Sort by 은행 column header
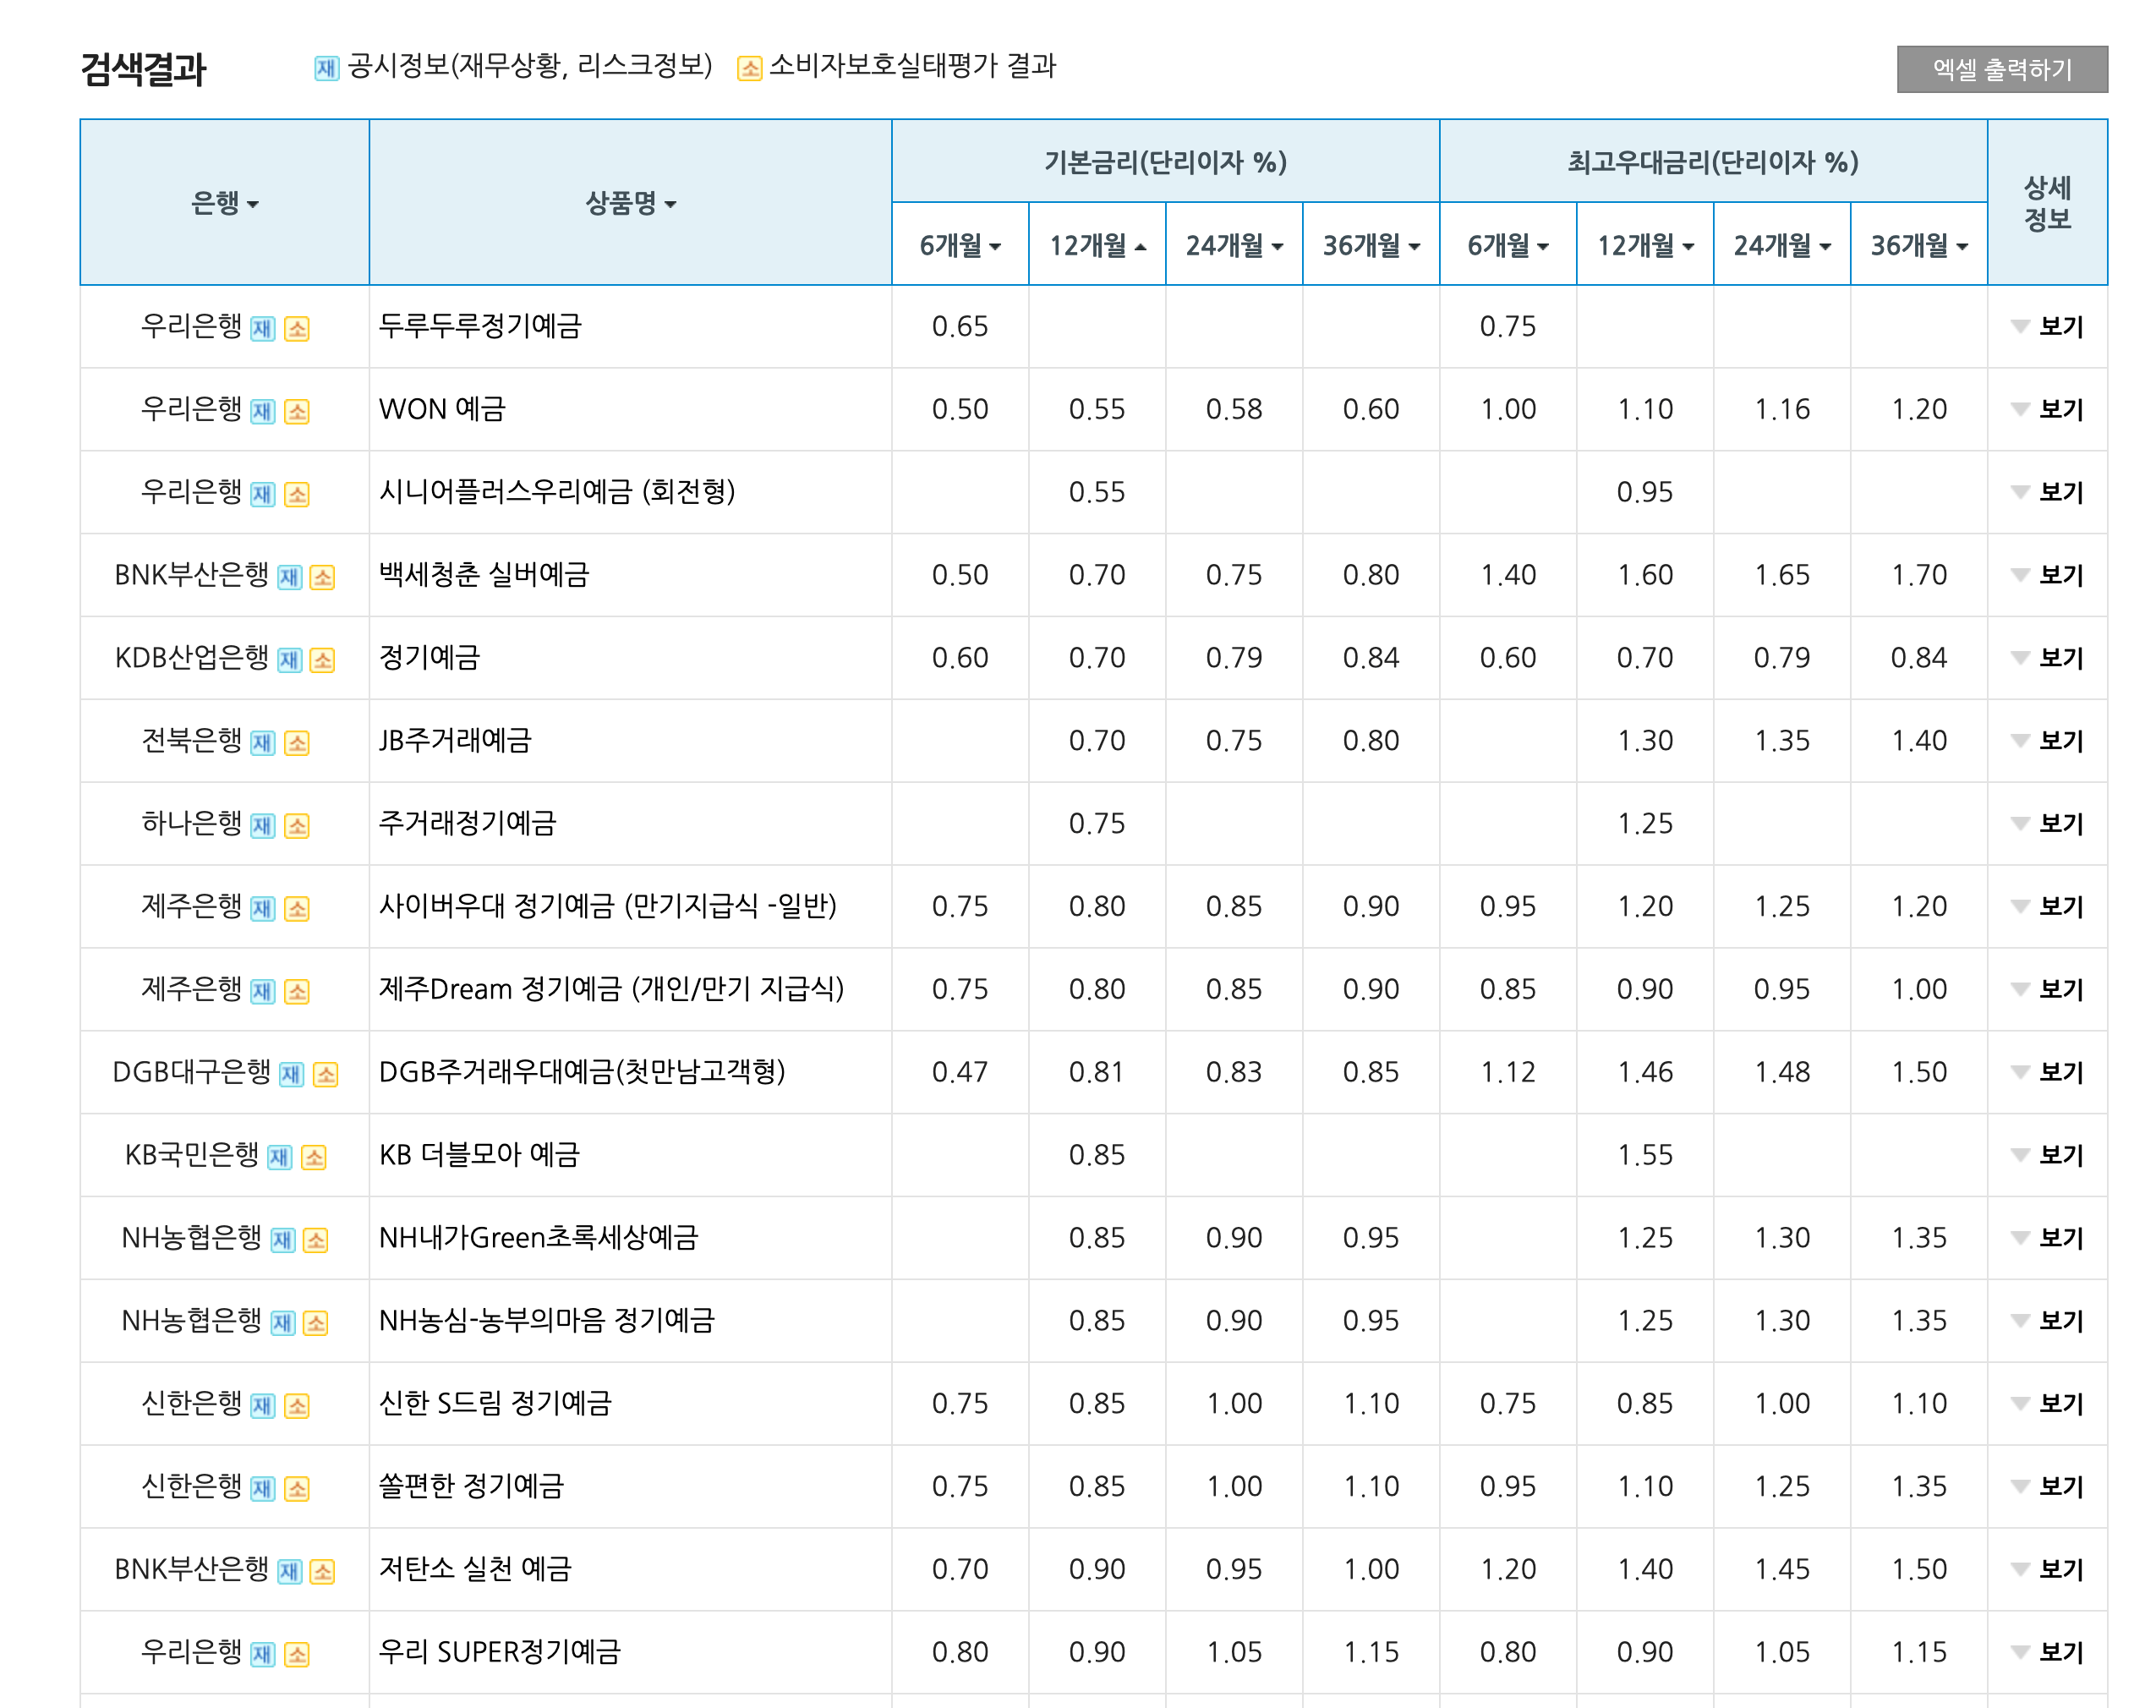Screen dimensions: 2156x1708 pos(225,204)
